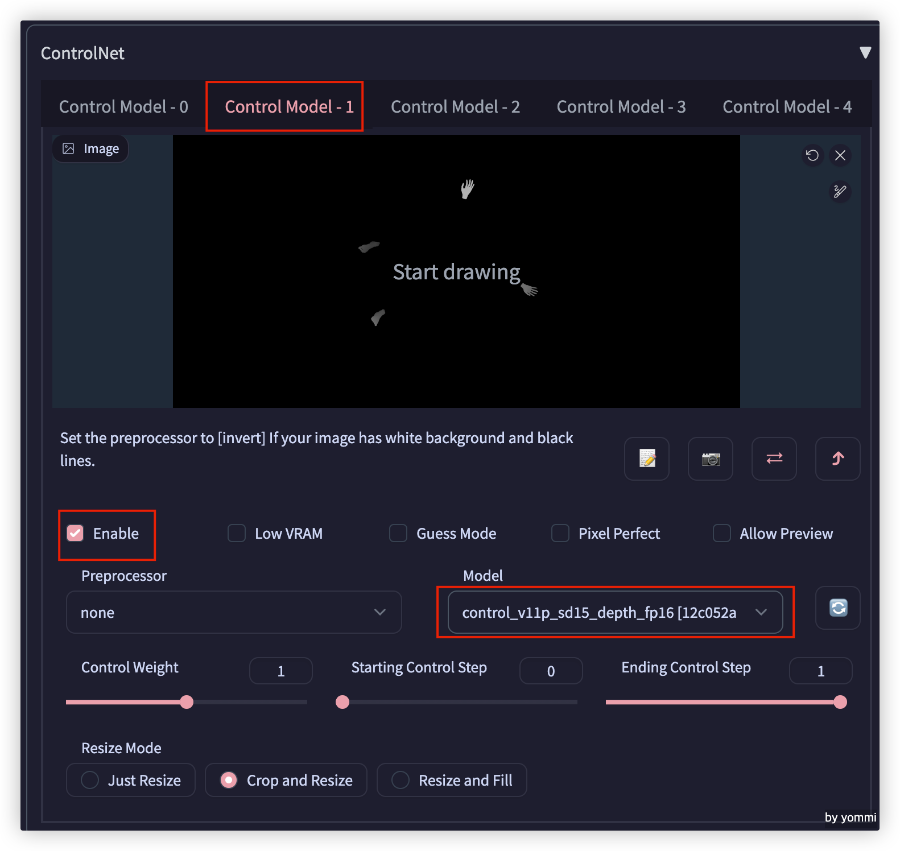The height and width of the screenshot is (851, 900).
Task: Click the Image label badge
Action: point(91,149)
